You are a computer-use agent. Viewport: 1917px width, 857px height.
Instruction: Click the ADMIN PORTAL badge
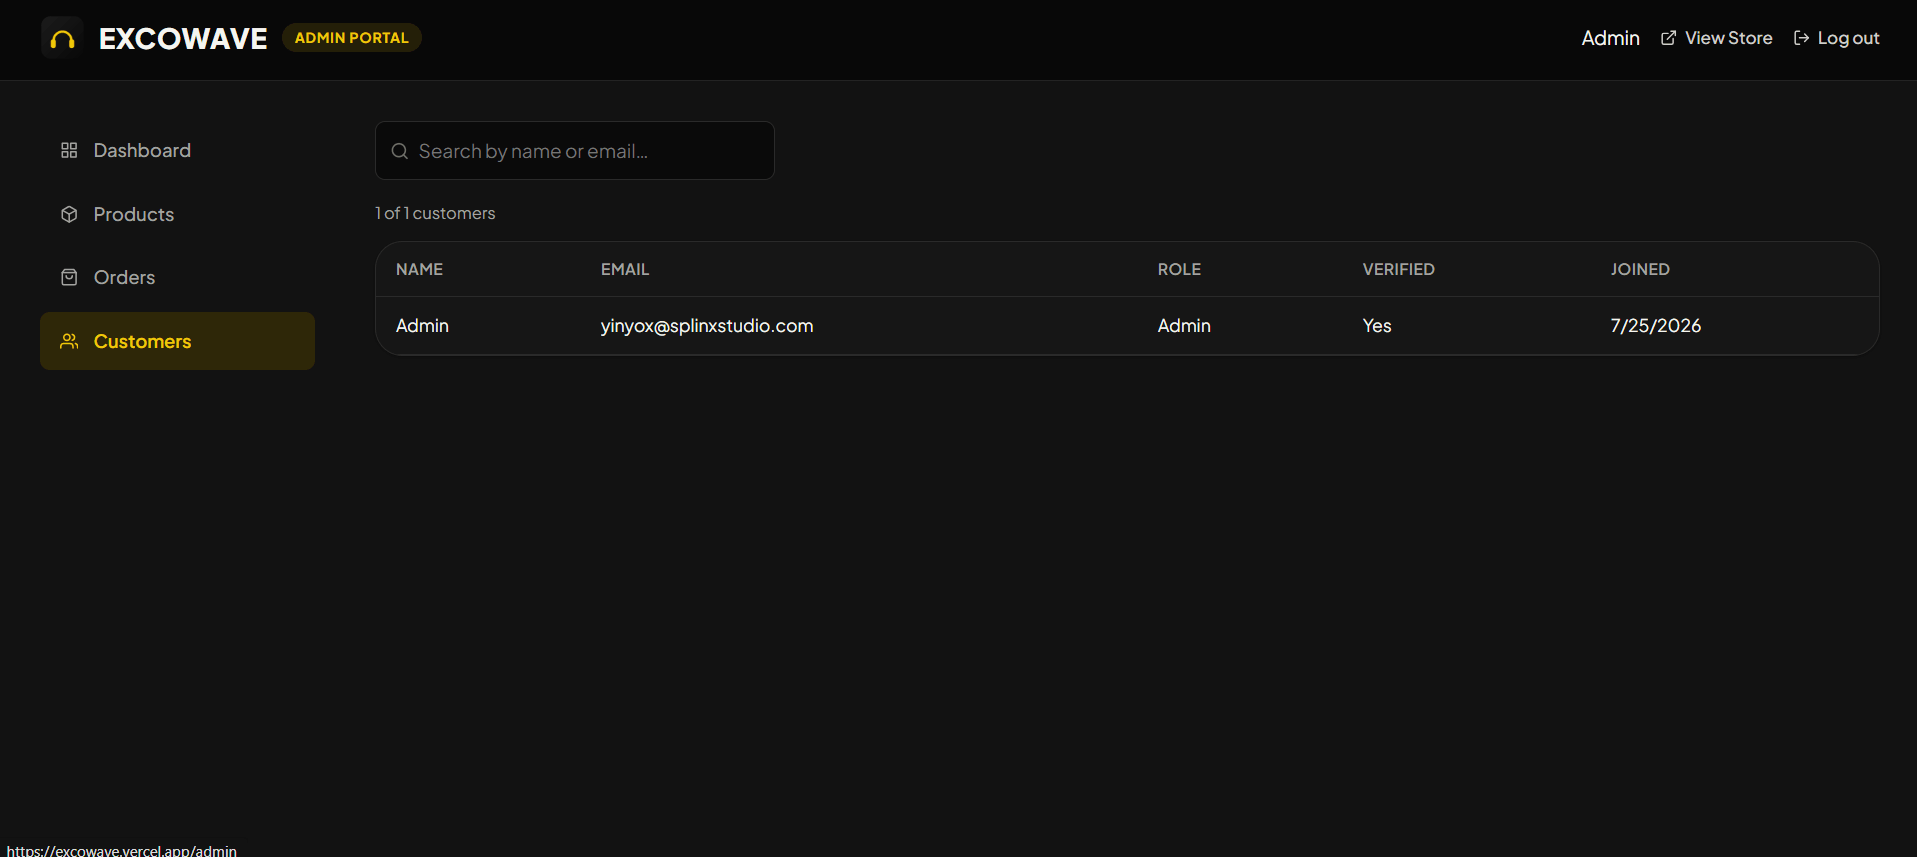[351, 38]
